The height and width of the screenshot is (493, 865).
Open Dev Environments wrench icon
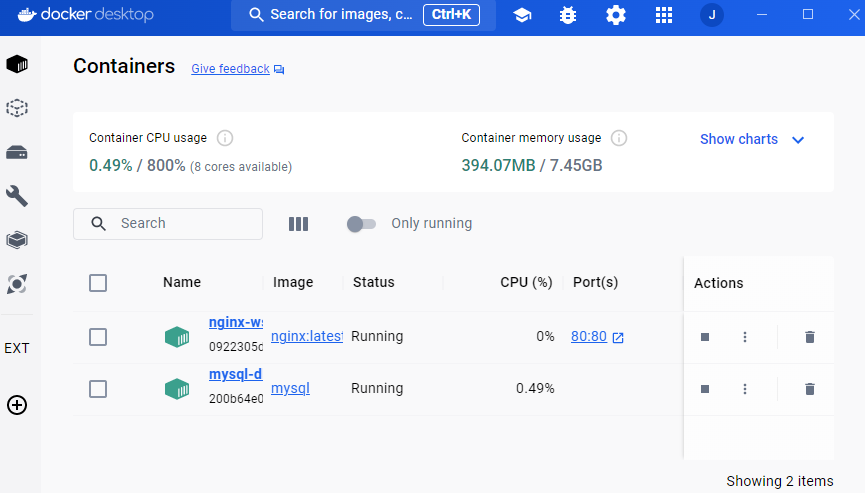17,196
